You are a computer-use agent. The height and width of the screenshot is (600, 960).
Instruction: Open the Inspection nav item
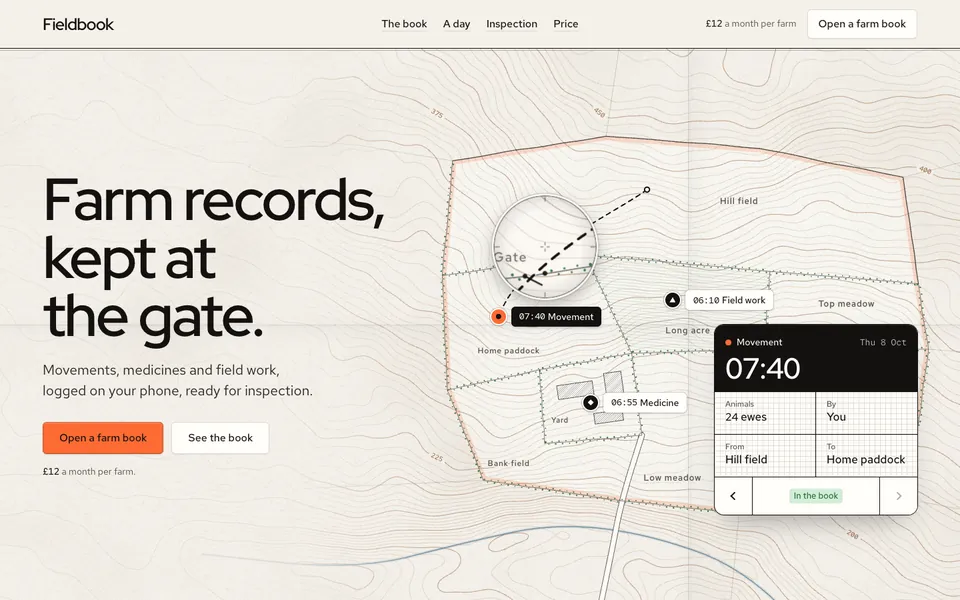pyautogui.click(x=512, y=24)
